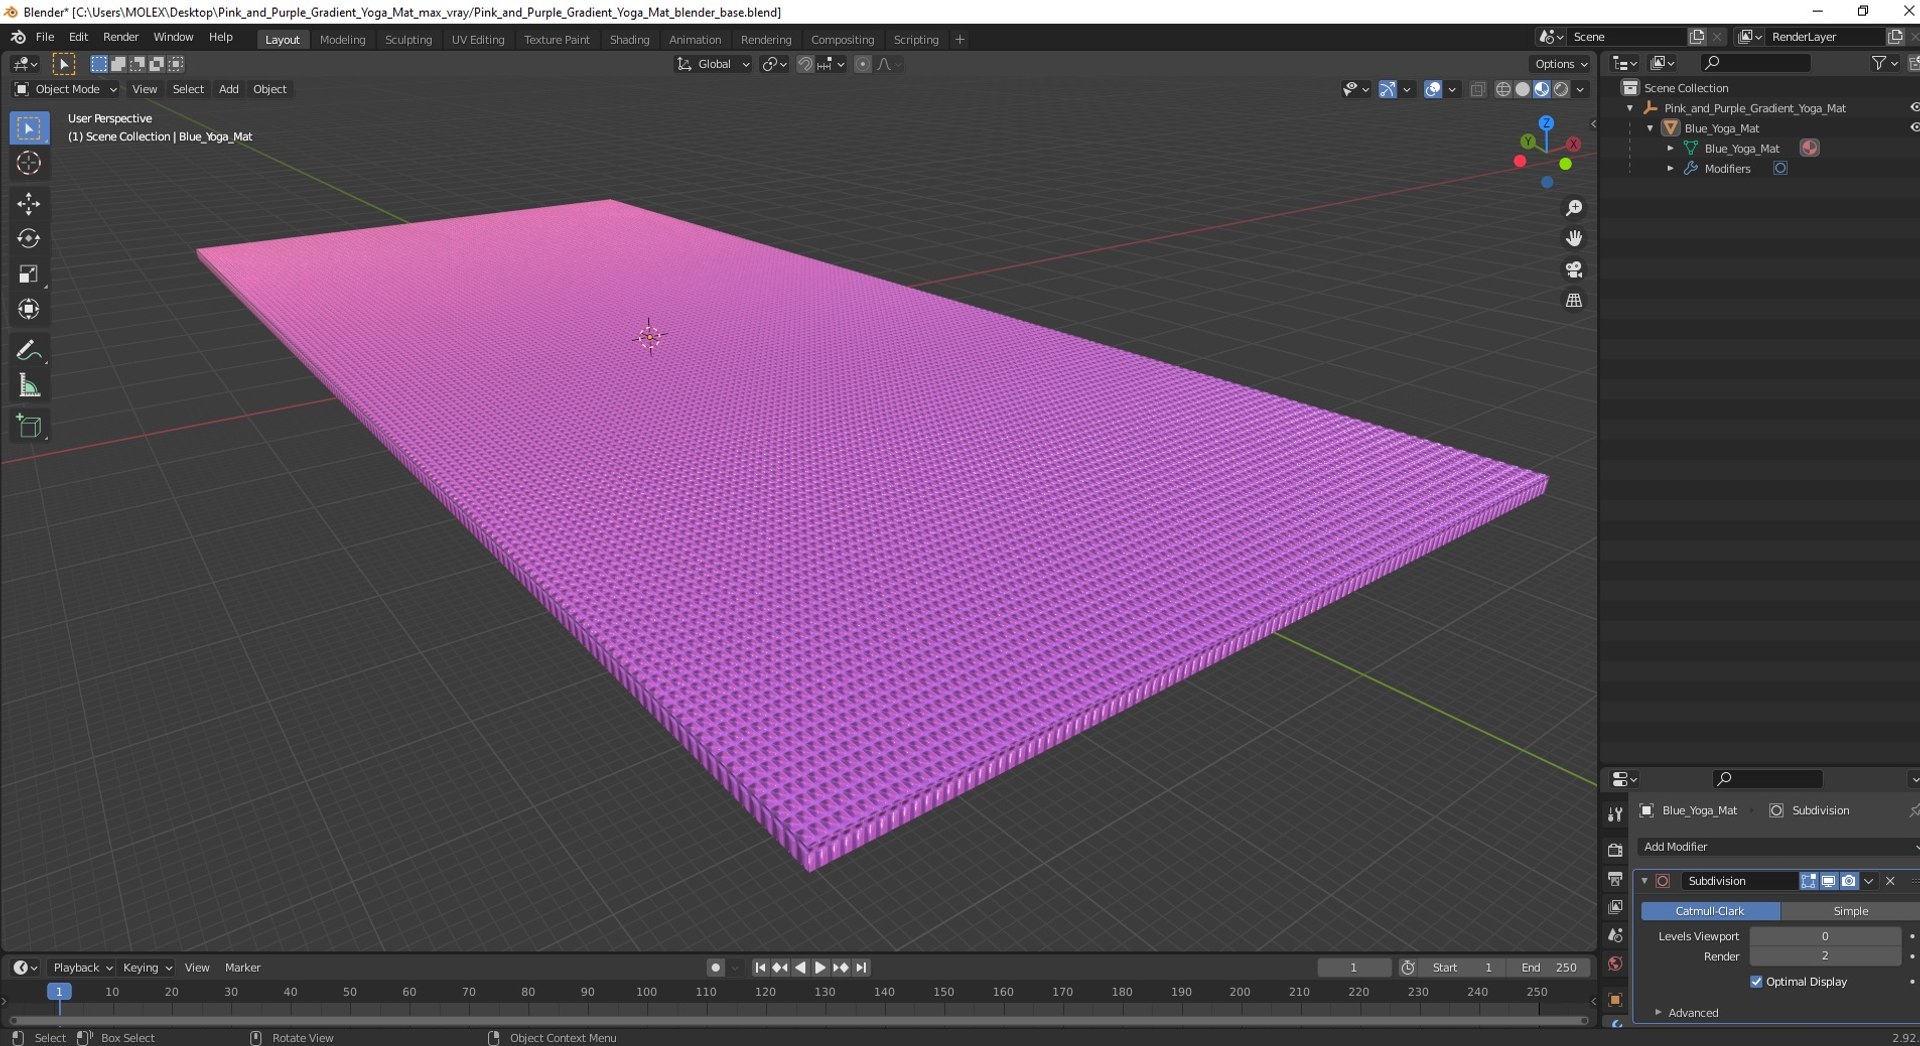
Task: Click the viewport zoom magnifier icon
Action: (1574, 208)
